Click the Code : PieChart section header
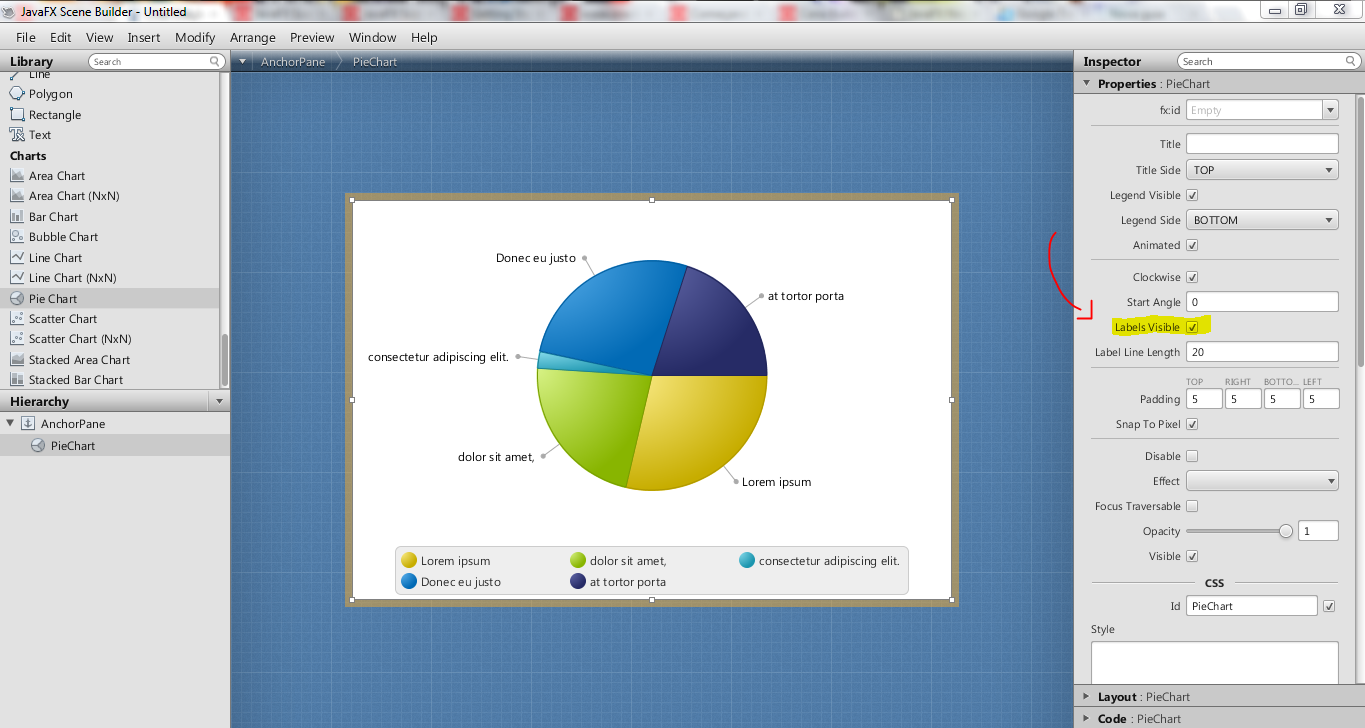 point(1138,718)
